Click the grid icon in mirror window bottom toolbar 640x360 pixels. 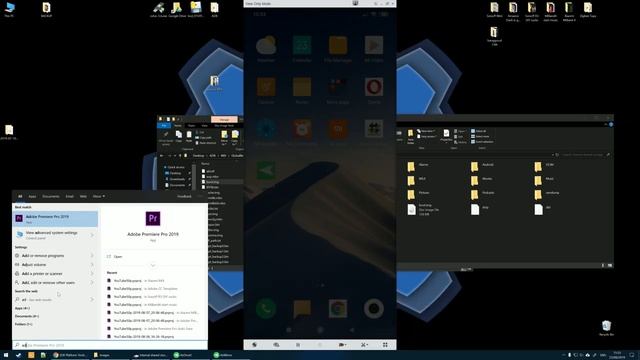pos(385,345)
